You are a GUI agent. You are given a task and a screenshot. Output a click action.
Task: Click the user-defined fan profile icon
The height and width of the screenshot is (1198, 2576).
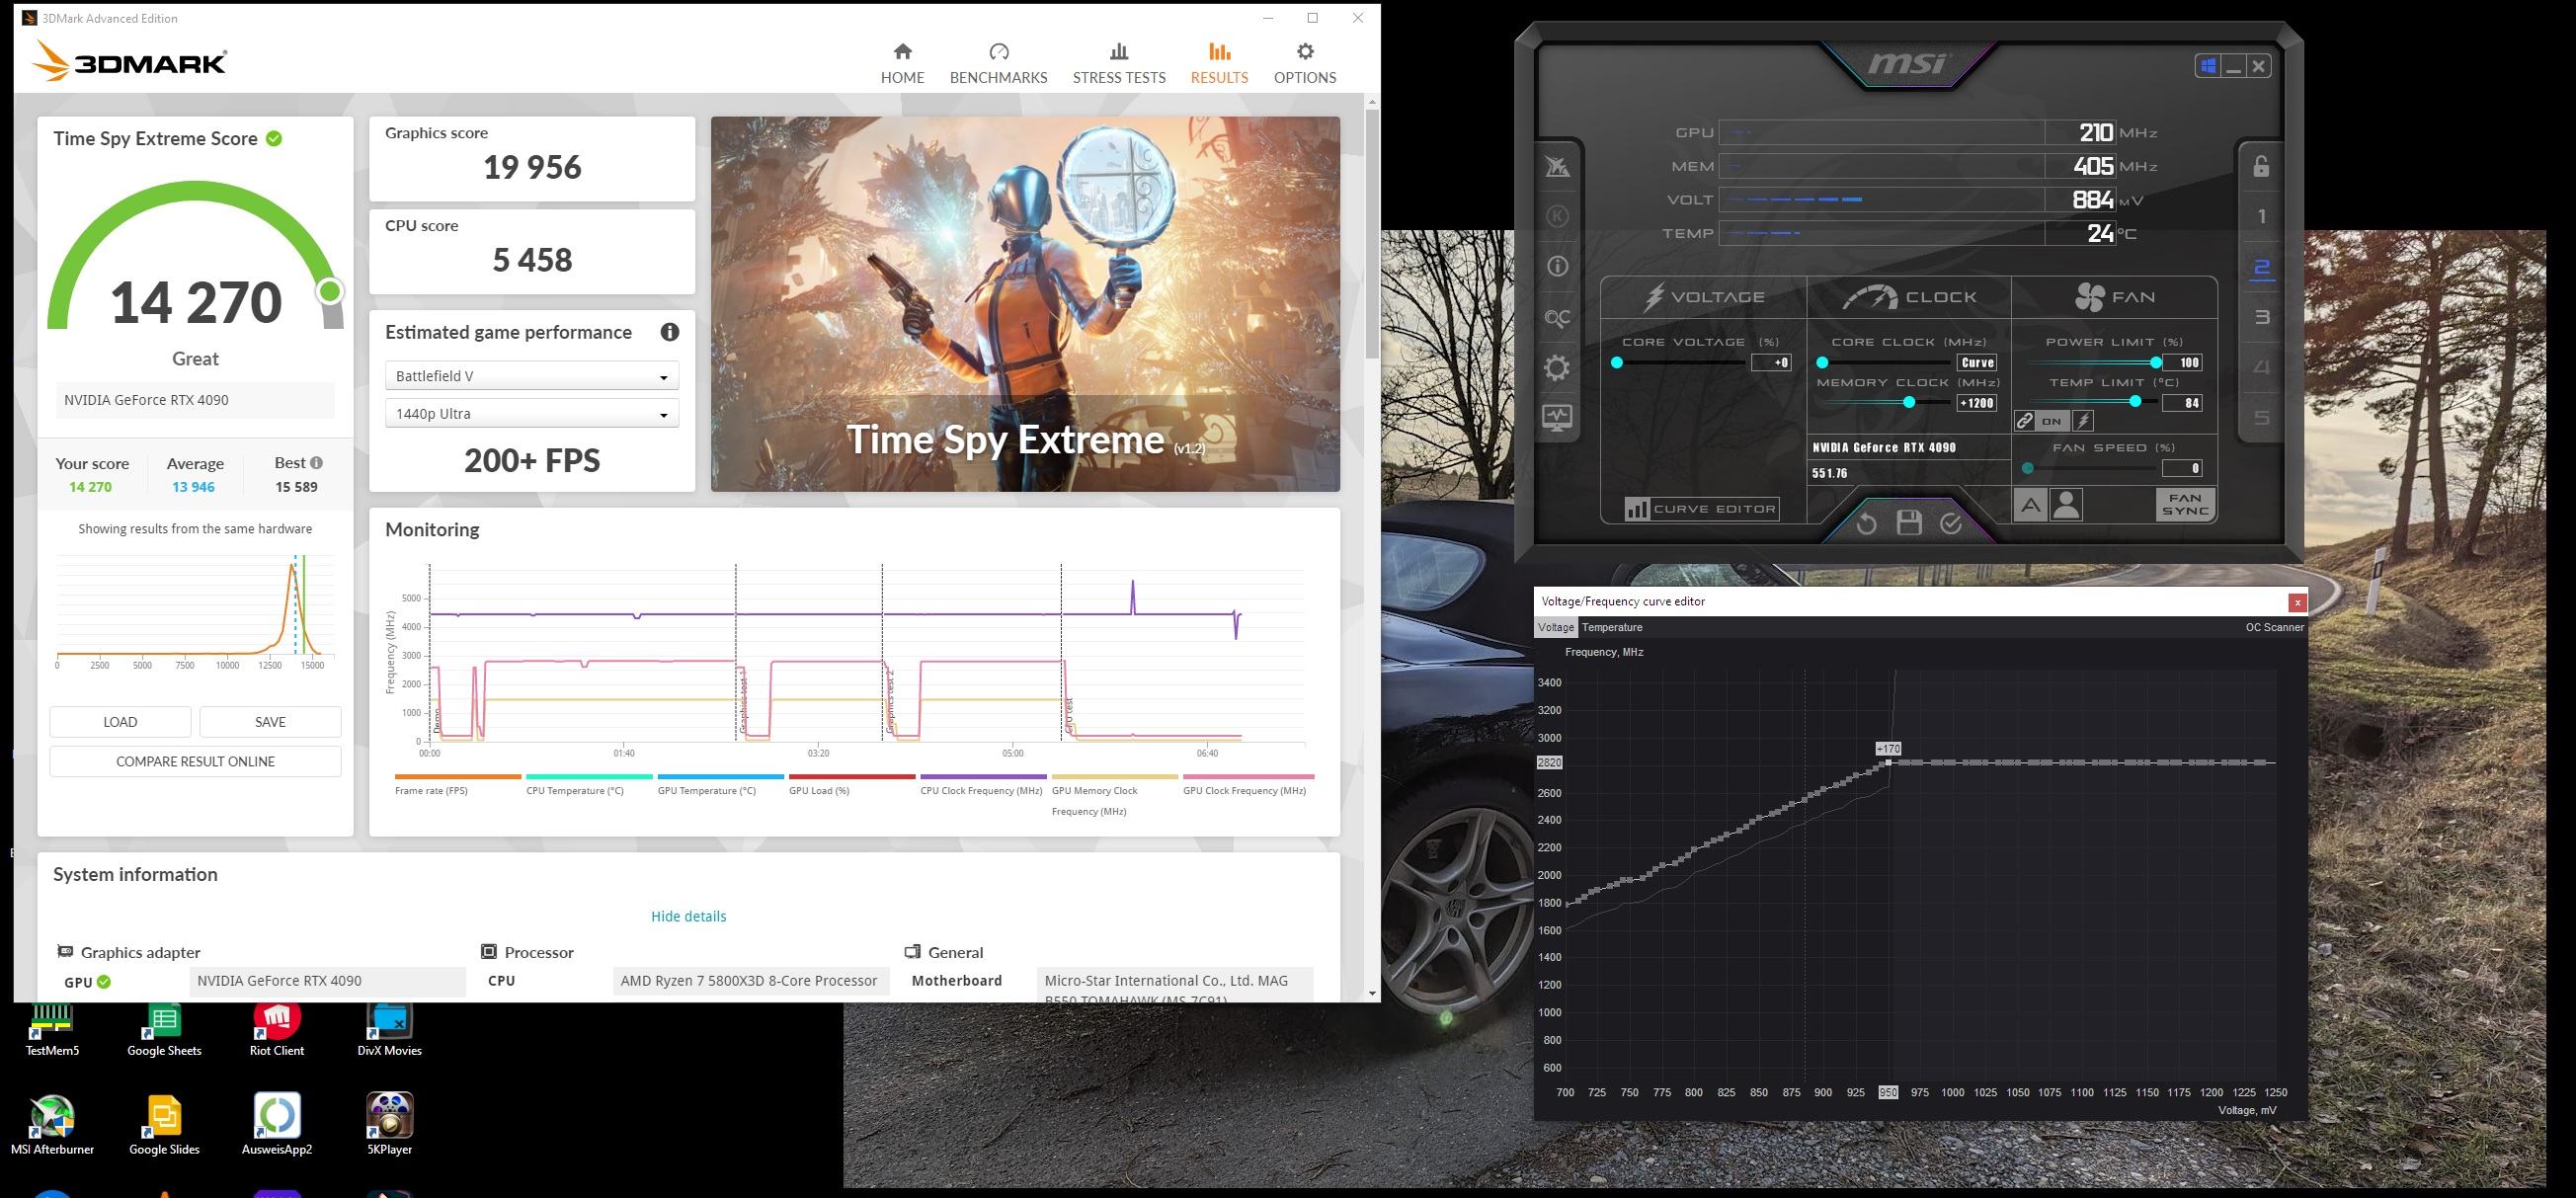(2067, 505)
